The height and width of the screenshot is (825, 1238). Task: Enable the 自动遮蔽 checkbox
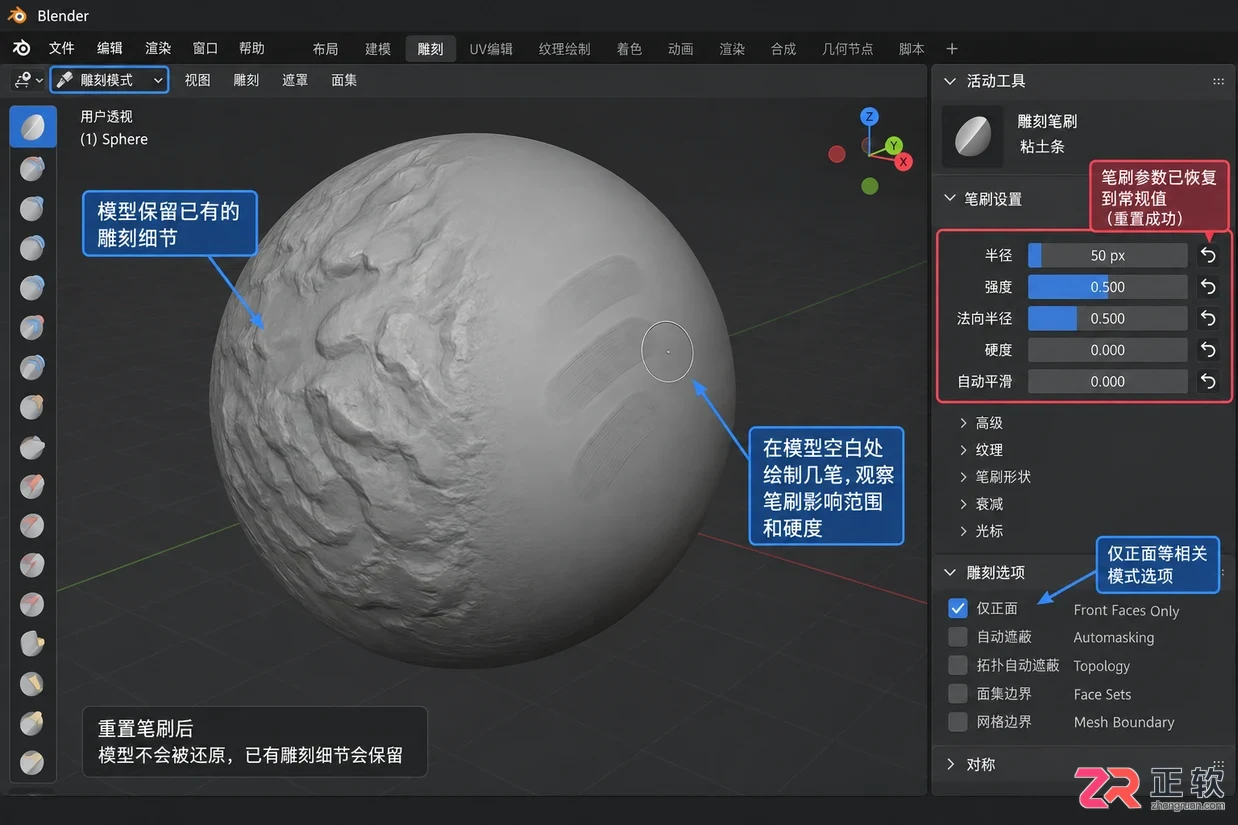tap(958, 636)
